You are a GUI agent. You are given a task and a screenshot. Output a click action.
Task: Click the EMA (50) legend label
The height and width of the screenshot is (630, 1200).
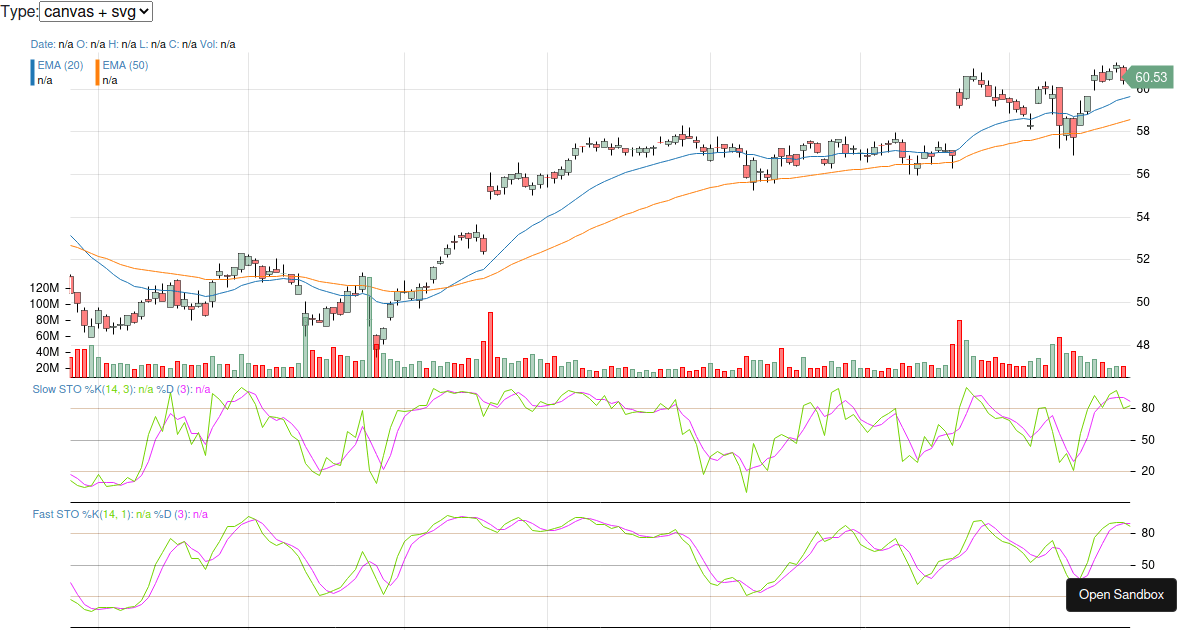point(125,65)
